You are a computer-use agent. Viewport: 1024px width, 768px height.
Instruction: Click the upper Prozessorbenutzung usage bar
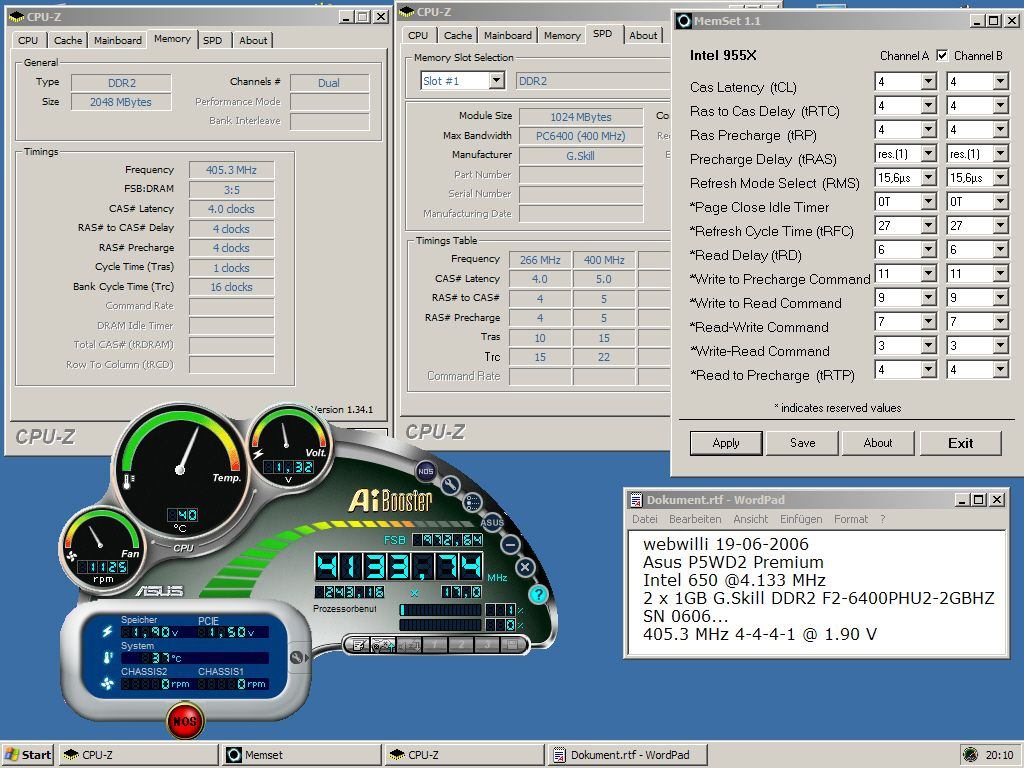[x=441, y=609]
